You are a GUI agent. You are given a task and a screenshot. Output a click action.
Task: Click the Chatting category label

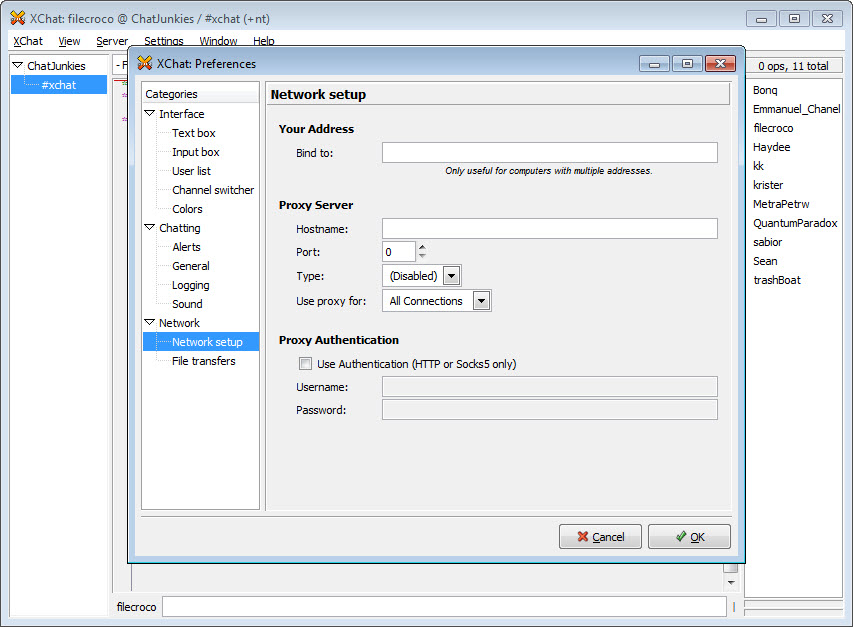coord(180,228)
